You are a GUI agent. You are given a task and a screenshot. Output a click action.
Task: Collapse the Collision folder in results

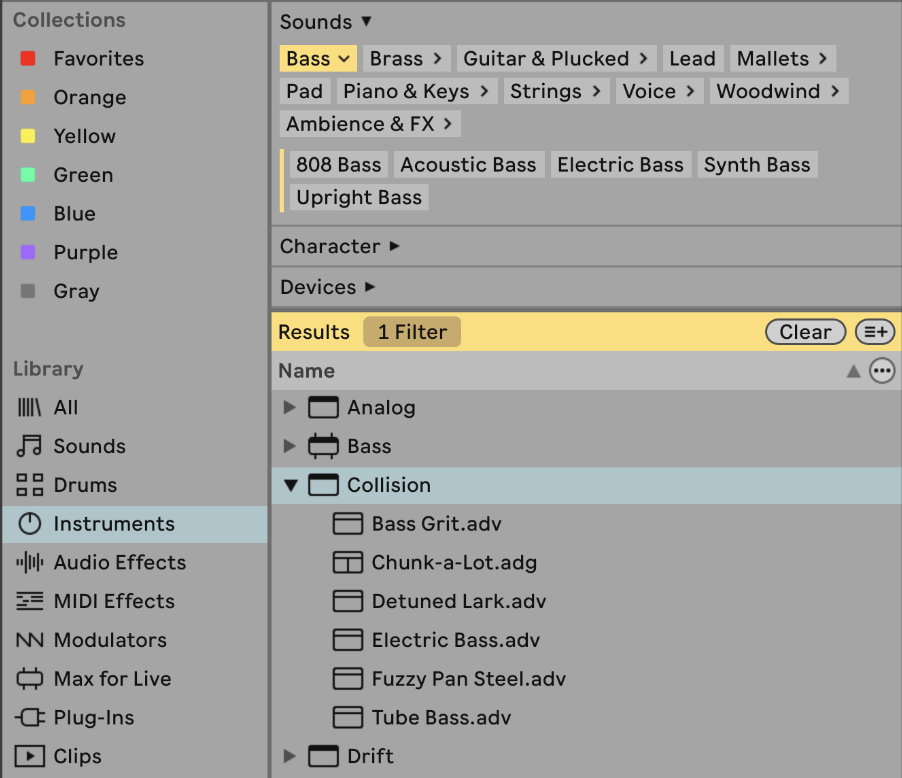tap(291, 486)
